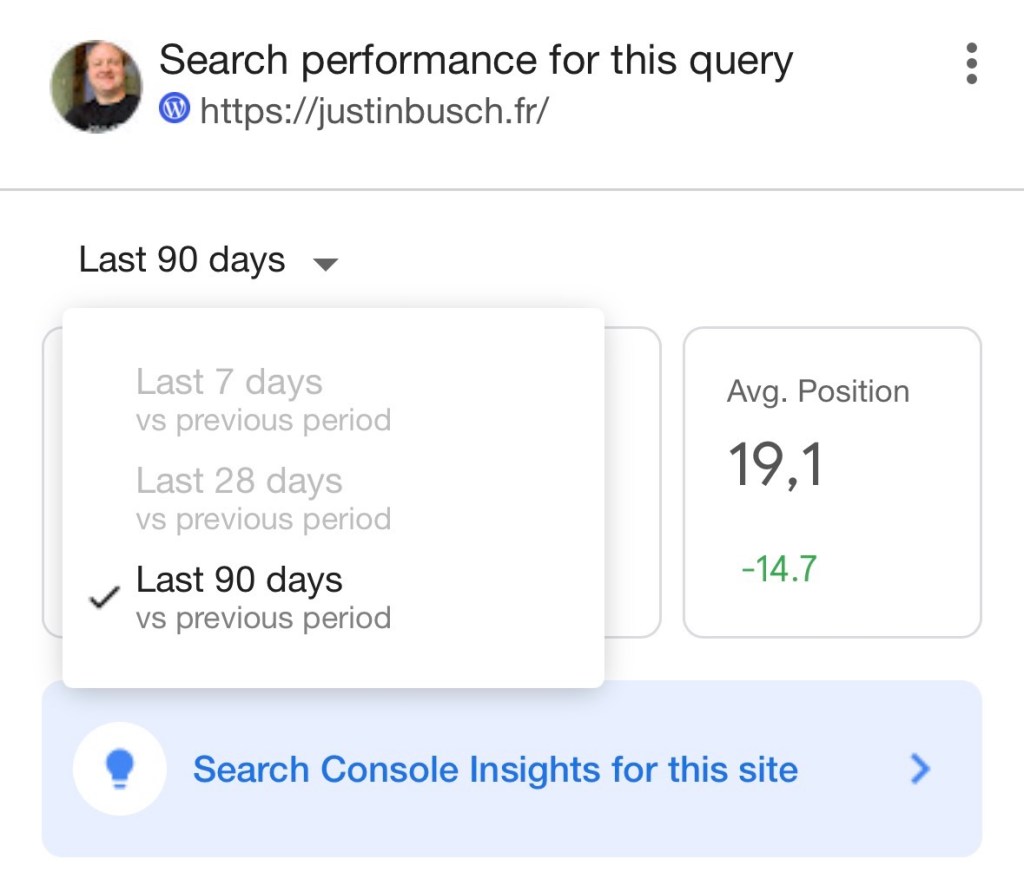Click the "Avg. Position" card label
The height and width of the screenshot is (872, 1024).
(x=818, y=391)
